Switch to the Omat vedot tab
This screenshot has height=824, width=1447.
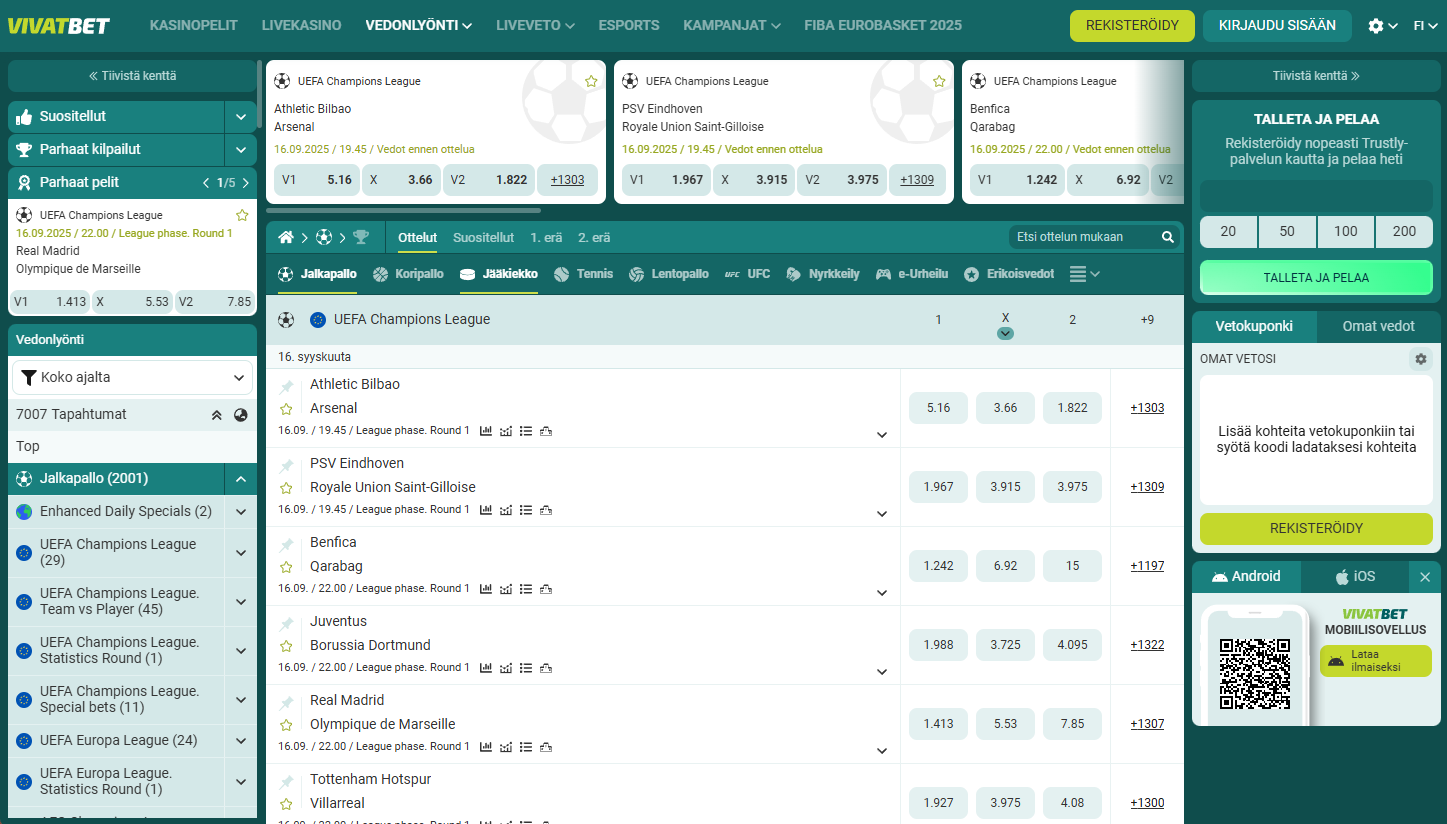(x=1378, y=326)
